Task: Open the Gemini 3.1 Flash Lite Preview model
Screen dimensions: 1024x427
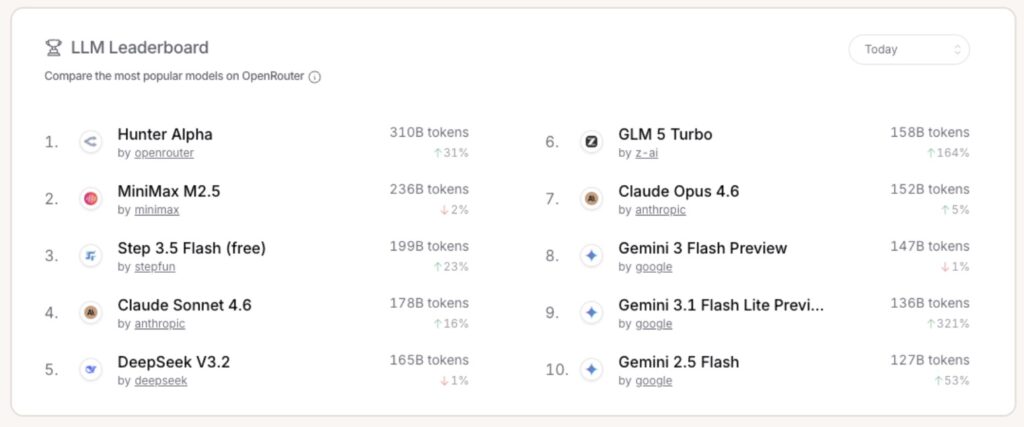Action: pyautogui.click(x=721, y=305)
